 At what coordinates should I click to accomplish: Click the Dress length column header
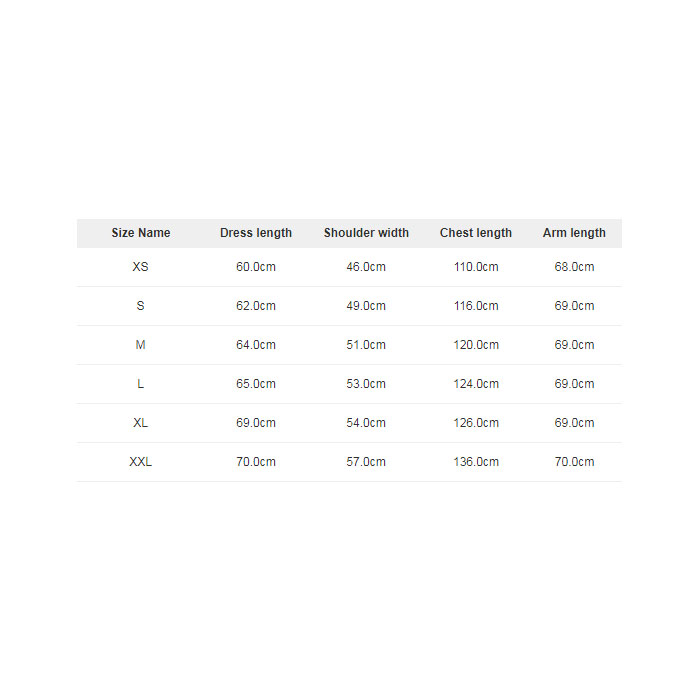pos(256,233)
